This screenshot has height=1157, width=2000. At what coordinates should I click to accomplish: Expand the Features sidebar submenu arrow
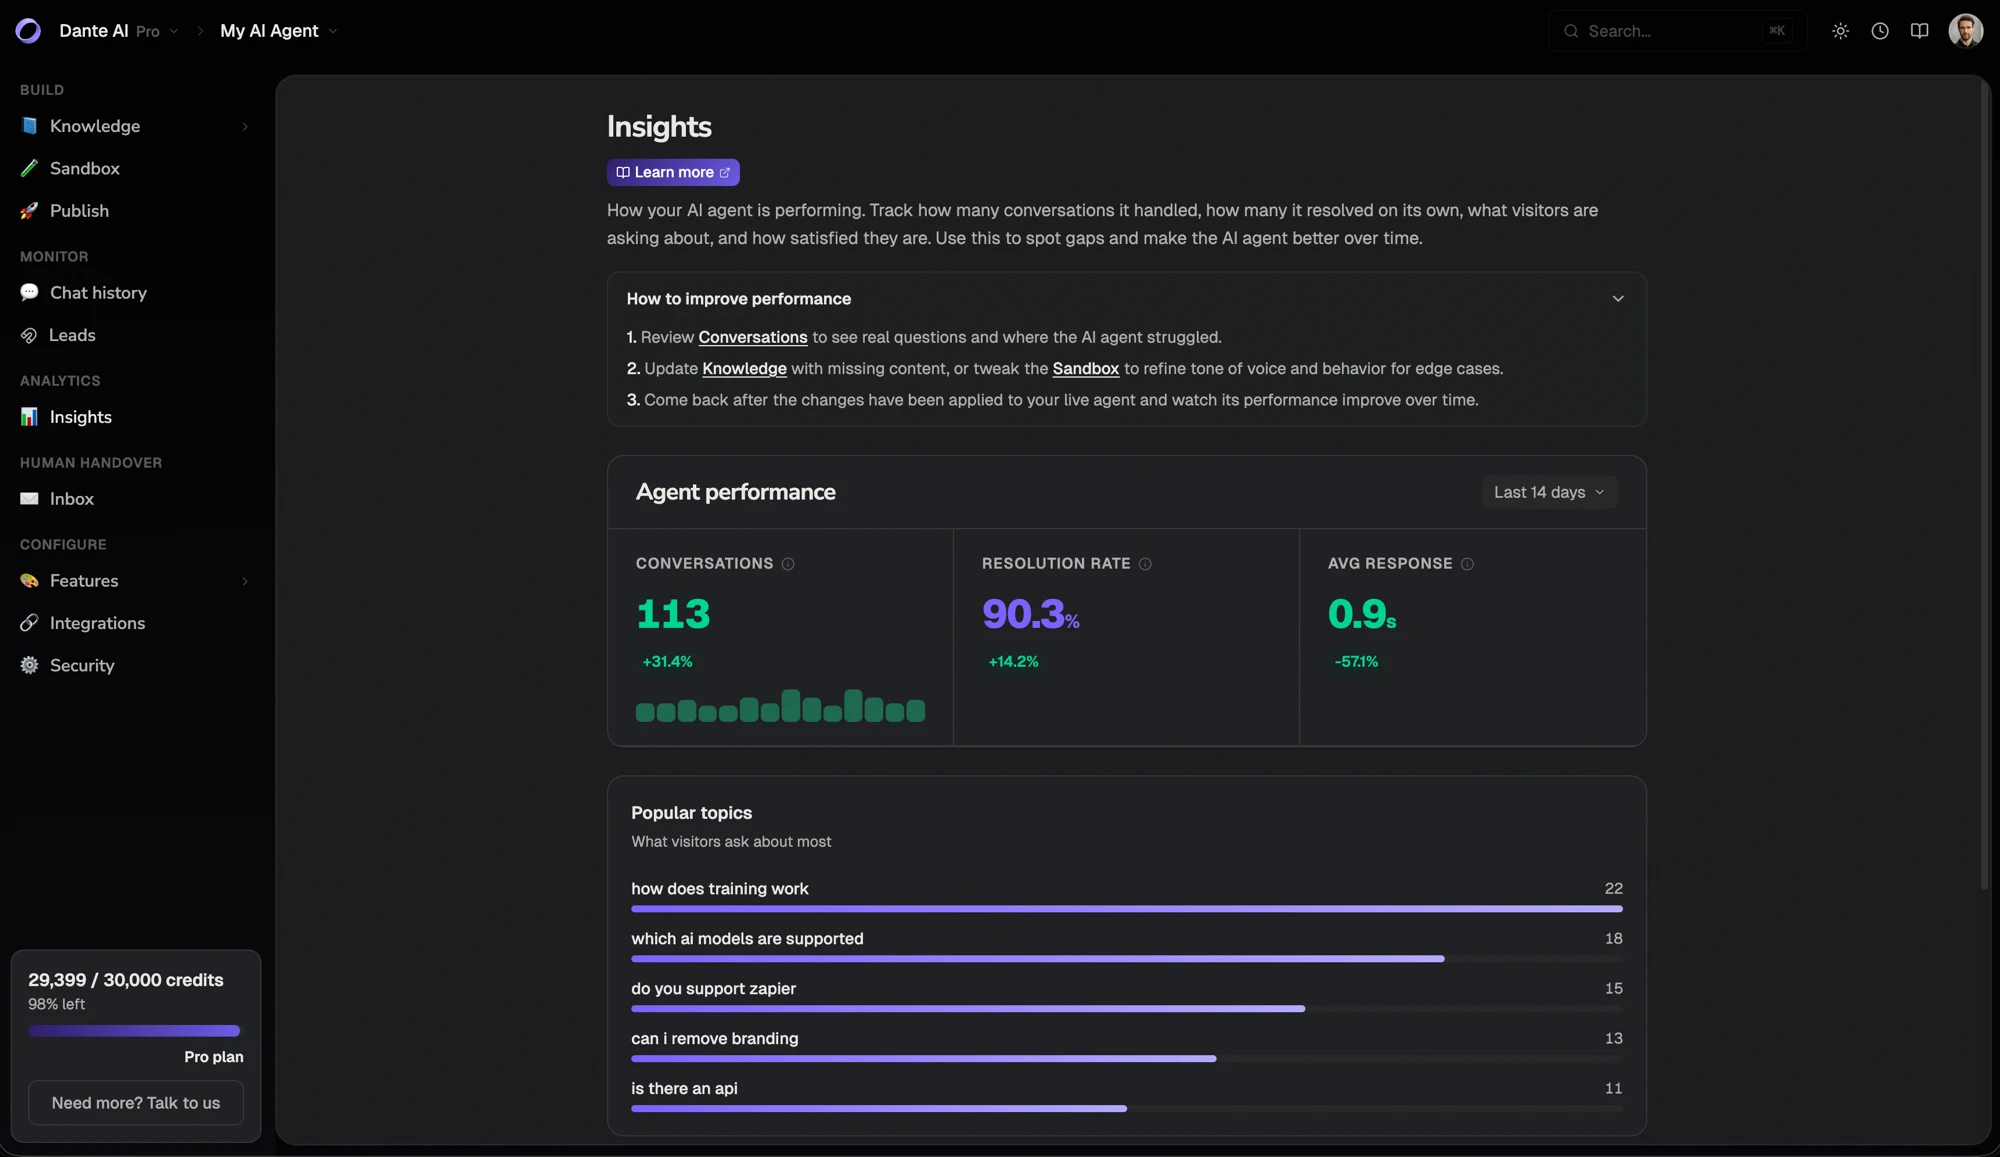tap(245, 581)
